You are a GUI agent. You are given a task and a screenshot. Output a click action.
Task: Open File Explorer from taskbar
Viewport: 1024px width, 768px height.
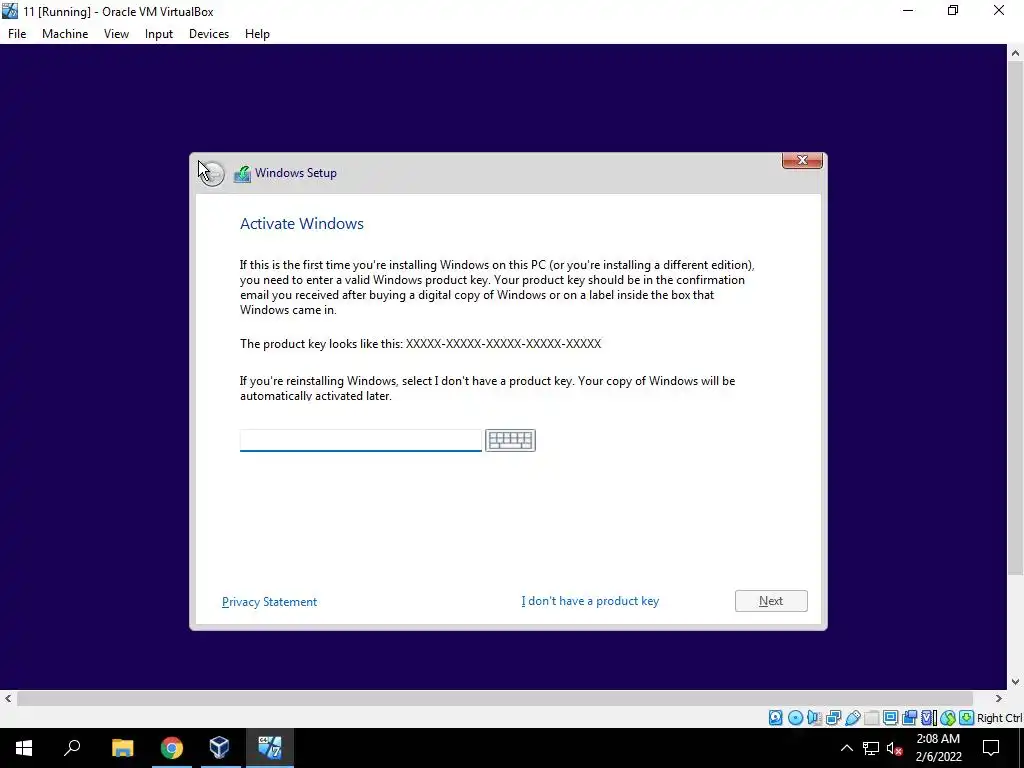pyautogui.click(x=122, y=748)
